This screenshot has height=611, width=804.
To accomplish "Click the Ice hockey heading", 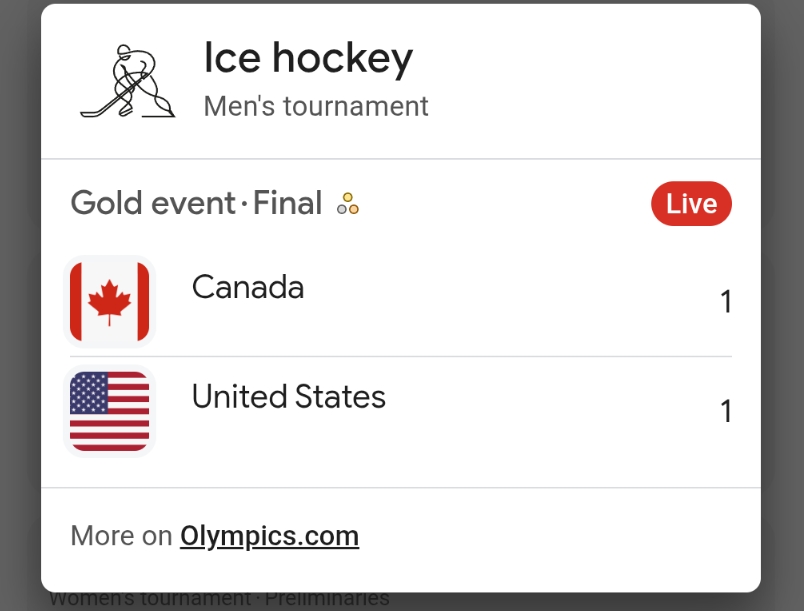I will click(x=308, y=59).
